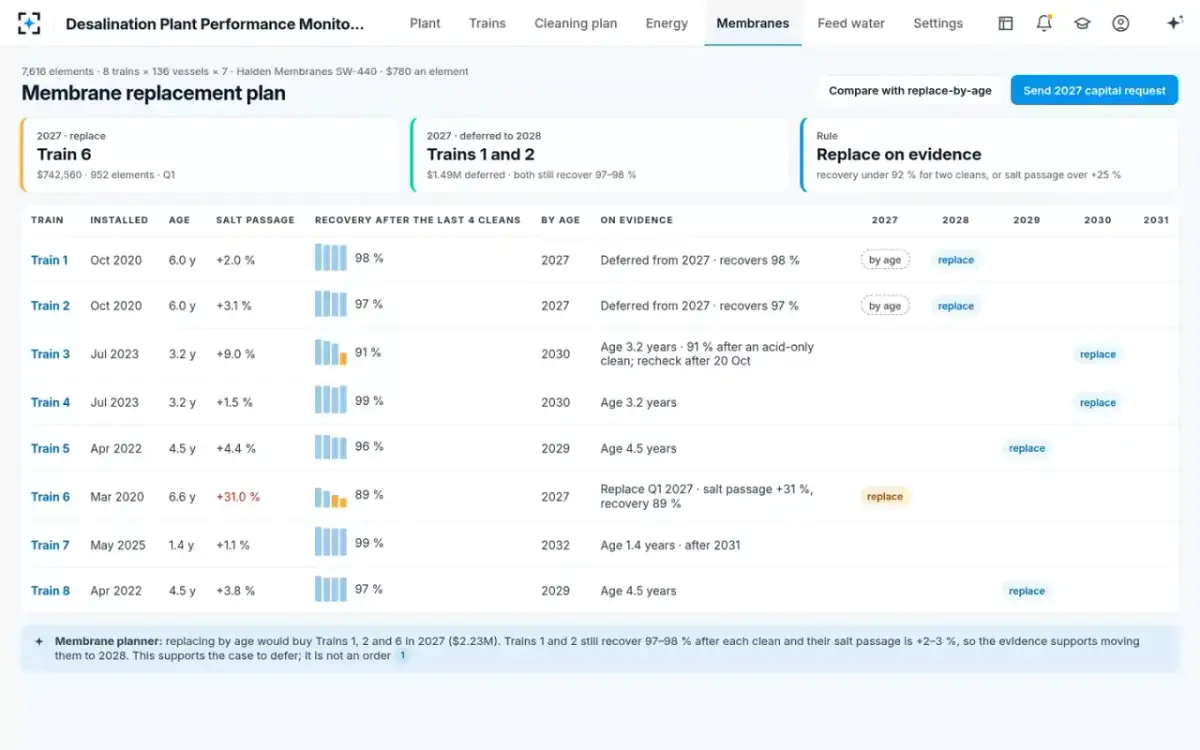The width and height of the screenshot is (1200, 750).
Task: Click the 2031 year column header
Action: click(1156, 220)
